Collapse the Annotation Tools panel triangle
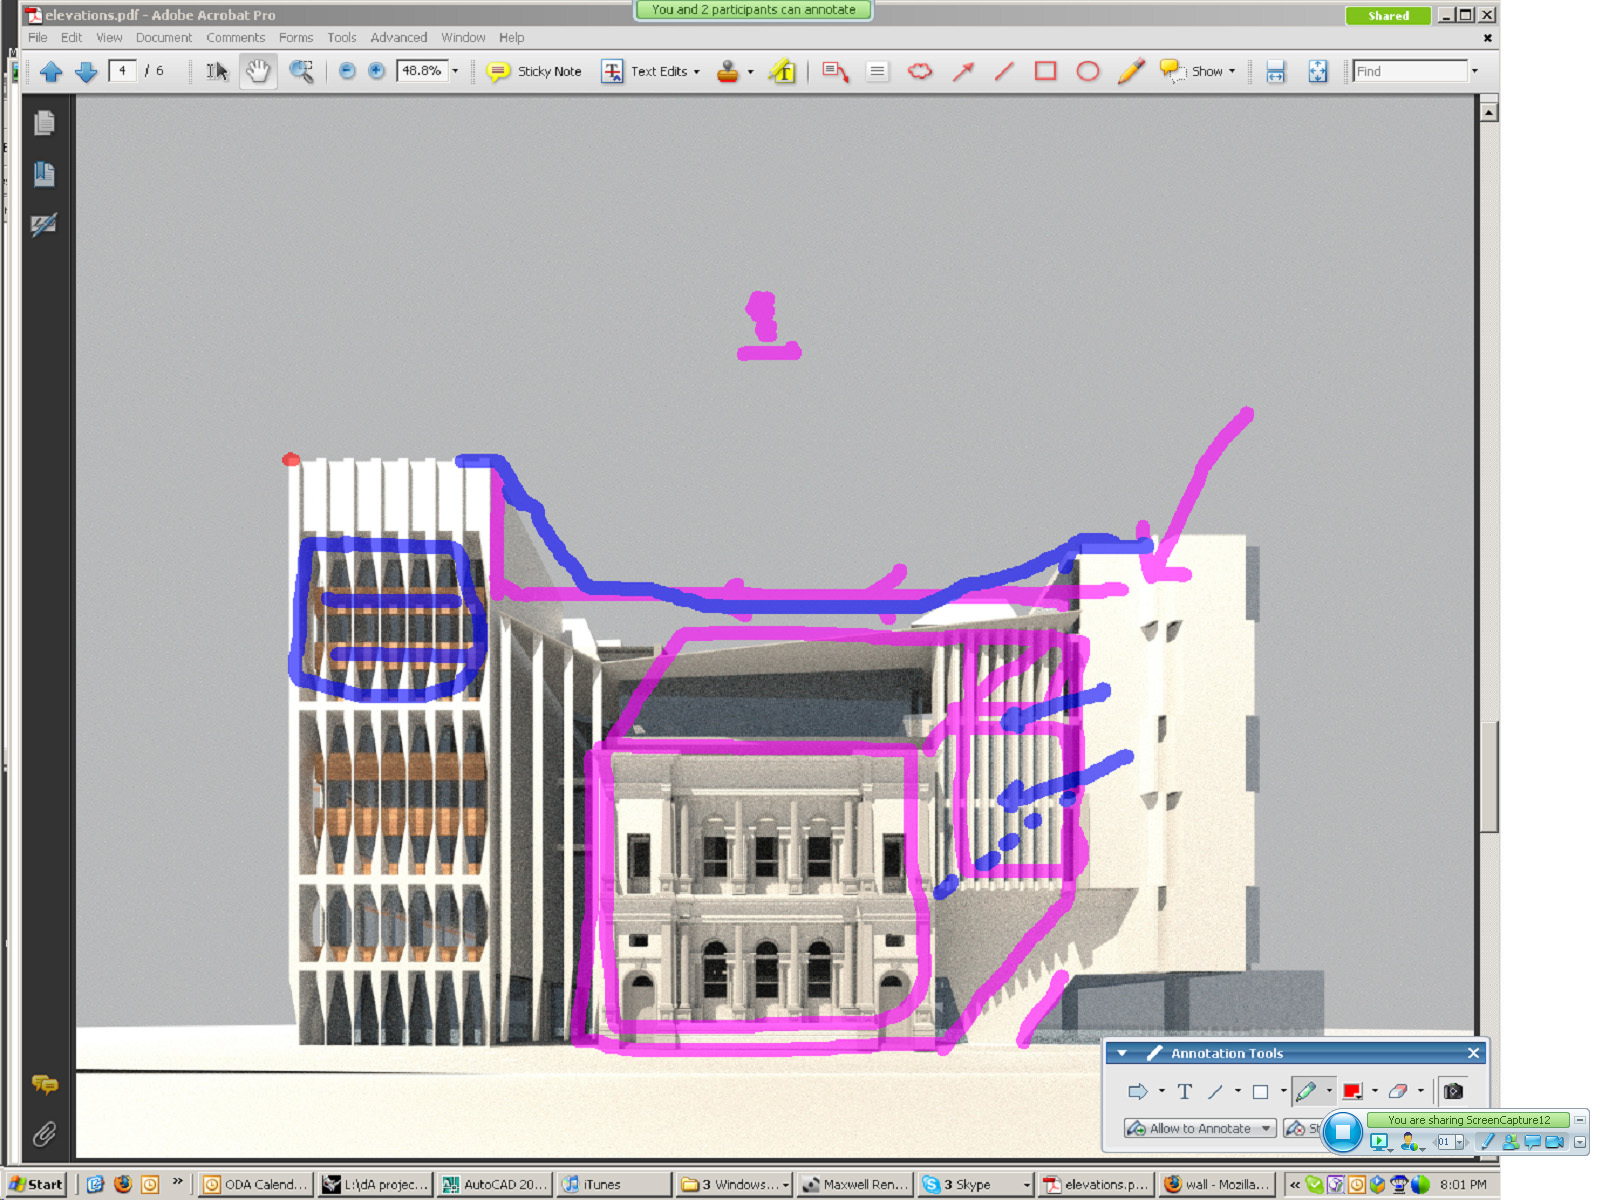 [1122, 1053]
